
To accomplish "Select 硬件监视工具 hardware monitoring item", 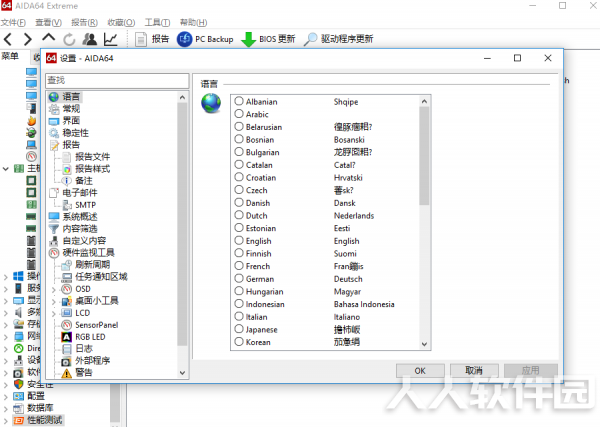I will (82, 253).
